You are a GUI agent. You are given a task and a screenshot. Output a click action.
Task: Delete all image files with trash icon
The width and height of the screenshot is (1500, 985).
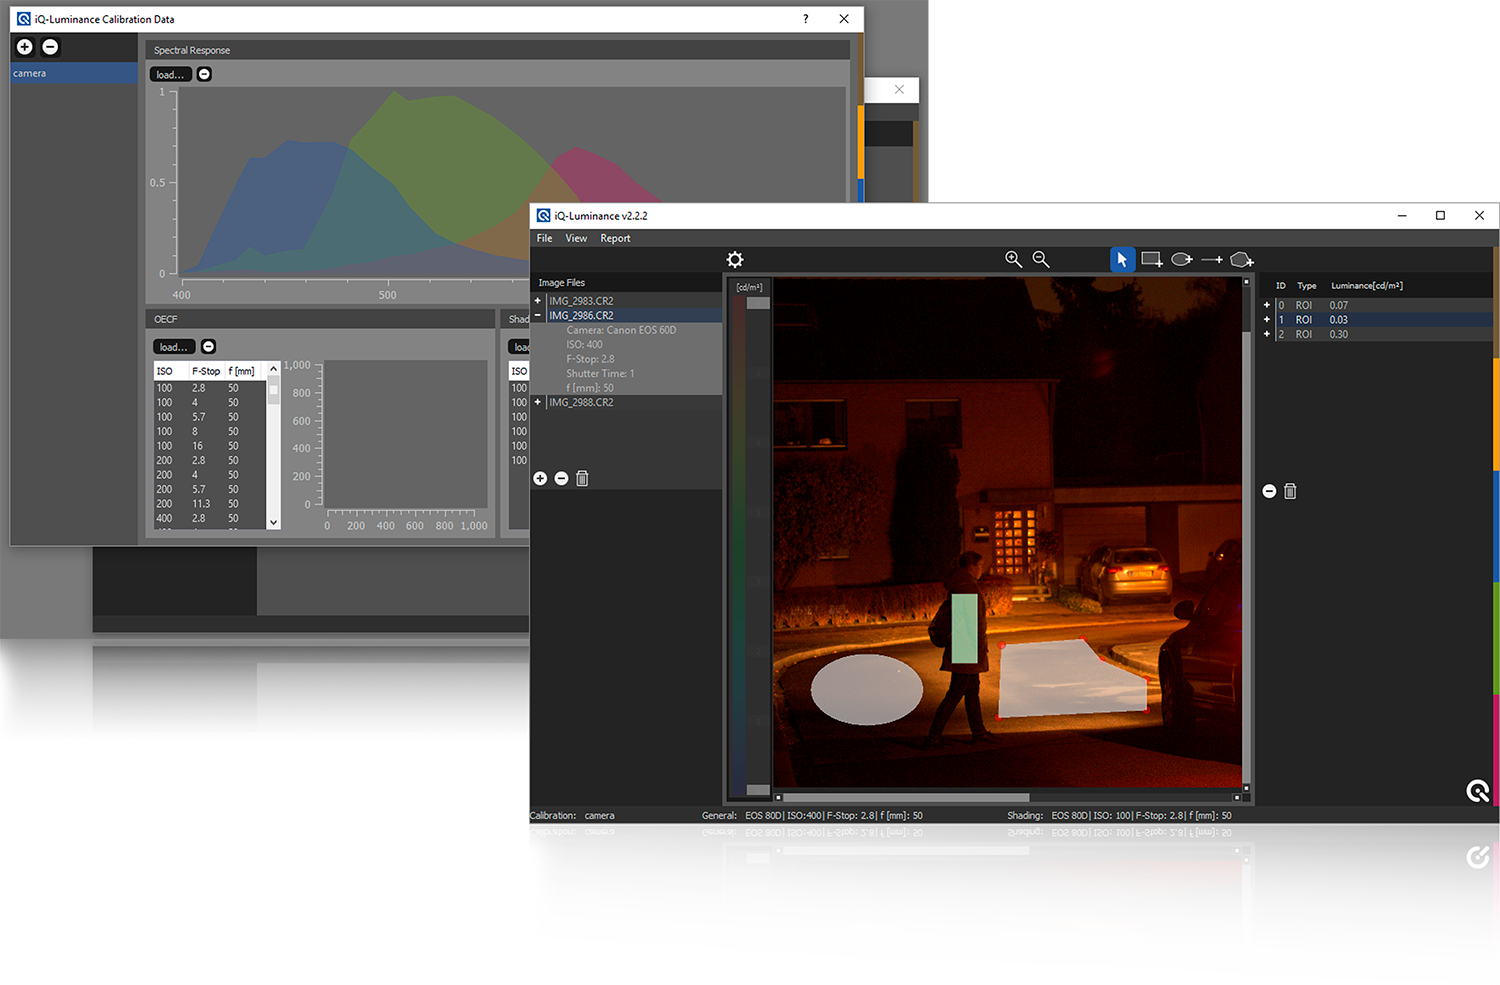click(x=582, y=478)
